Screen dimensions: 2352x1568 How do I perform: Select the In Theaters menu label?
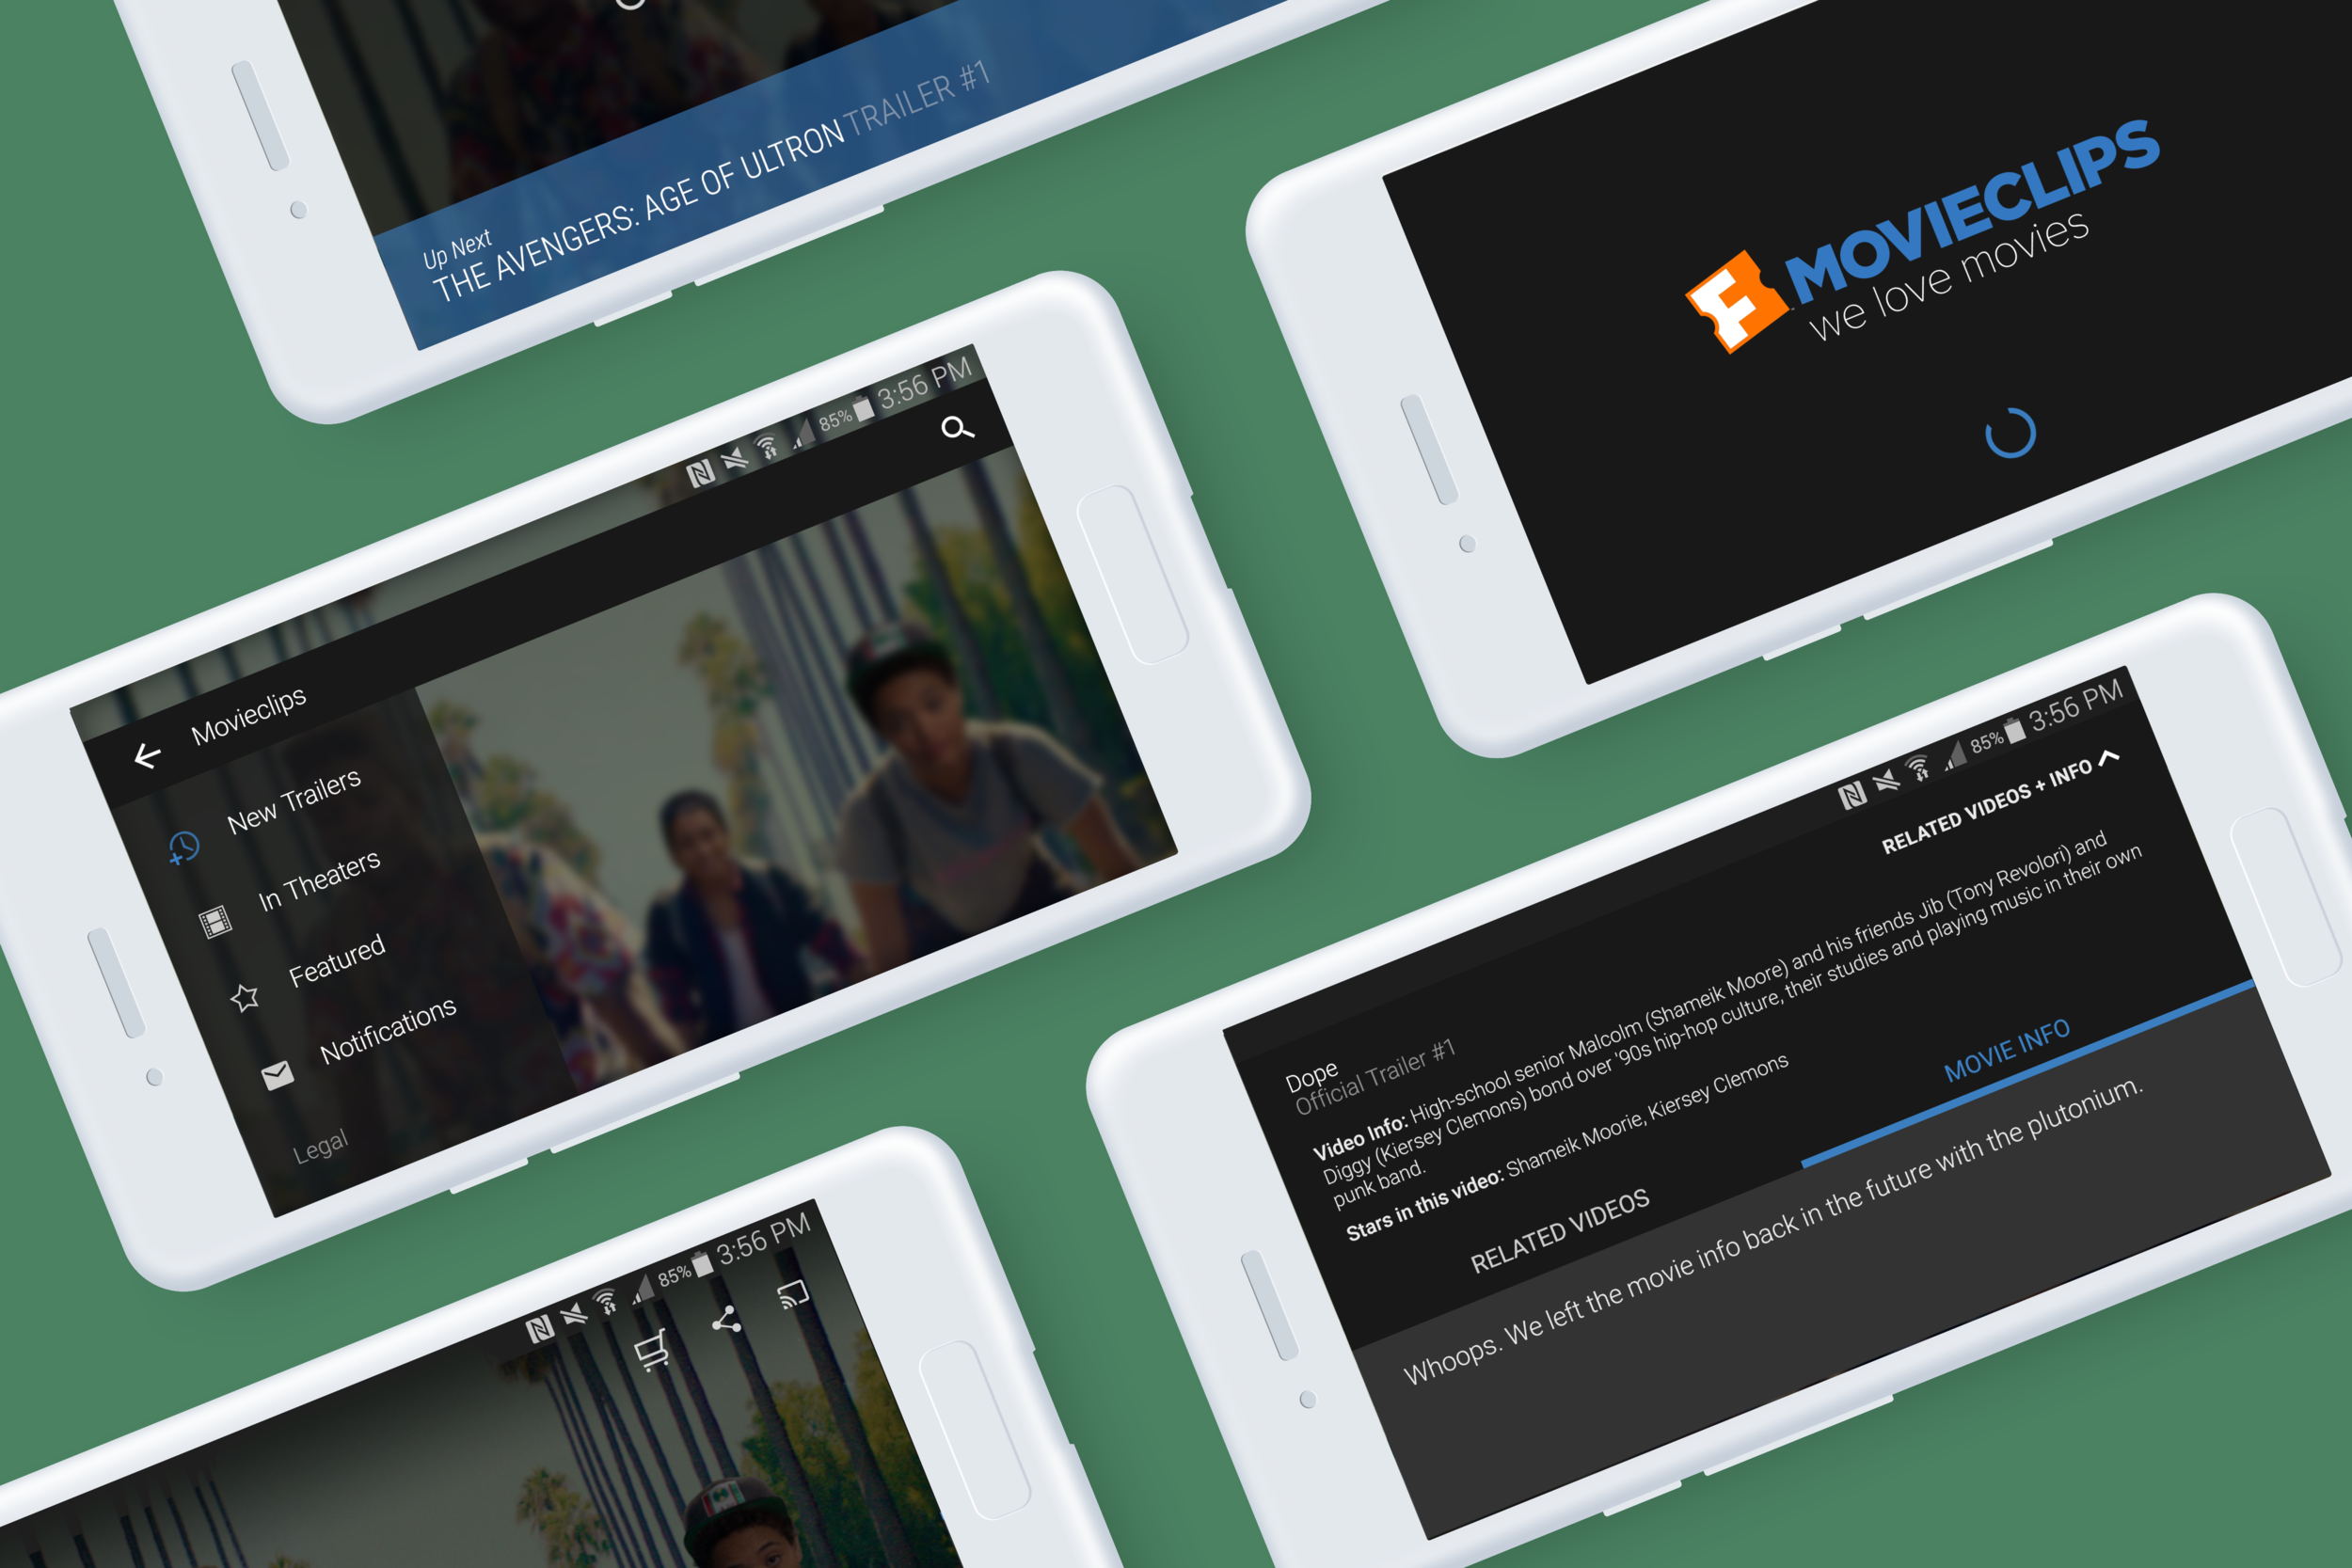[x=319, y=881]
